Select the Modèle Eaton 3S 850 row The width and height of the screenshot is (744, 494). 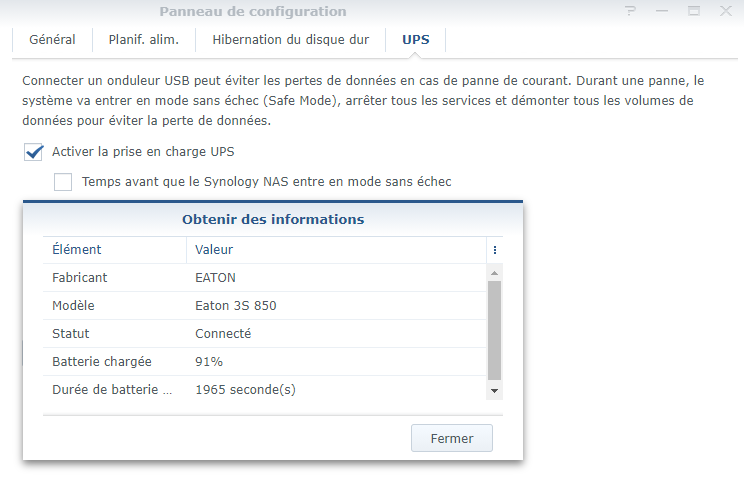coord(265,306)
